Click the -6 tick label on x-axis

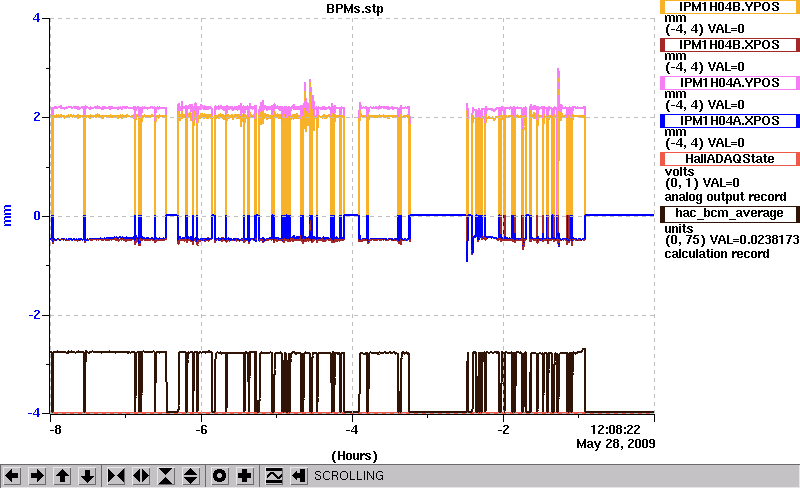(x=202, y=430)
